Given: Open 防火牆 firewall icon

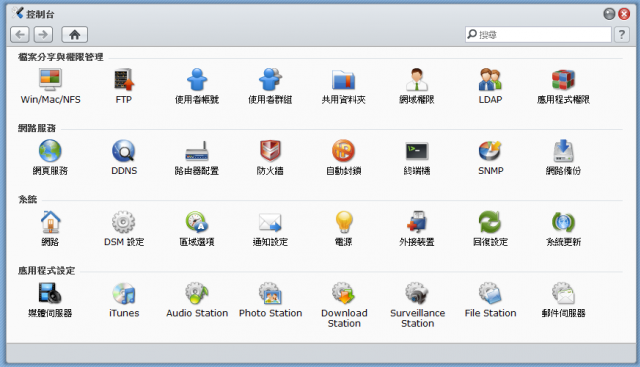Looking at the screenshot, I should [270, 151].
